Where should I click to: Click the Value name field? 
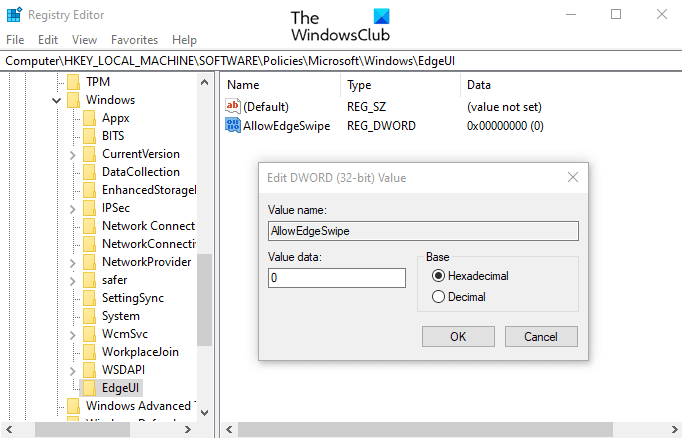pos(423,231)
